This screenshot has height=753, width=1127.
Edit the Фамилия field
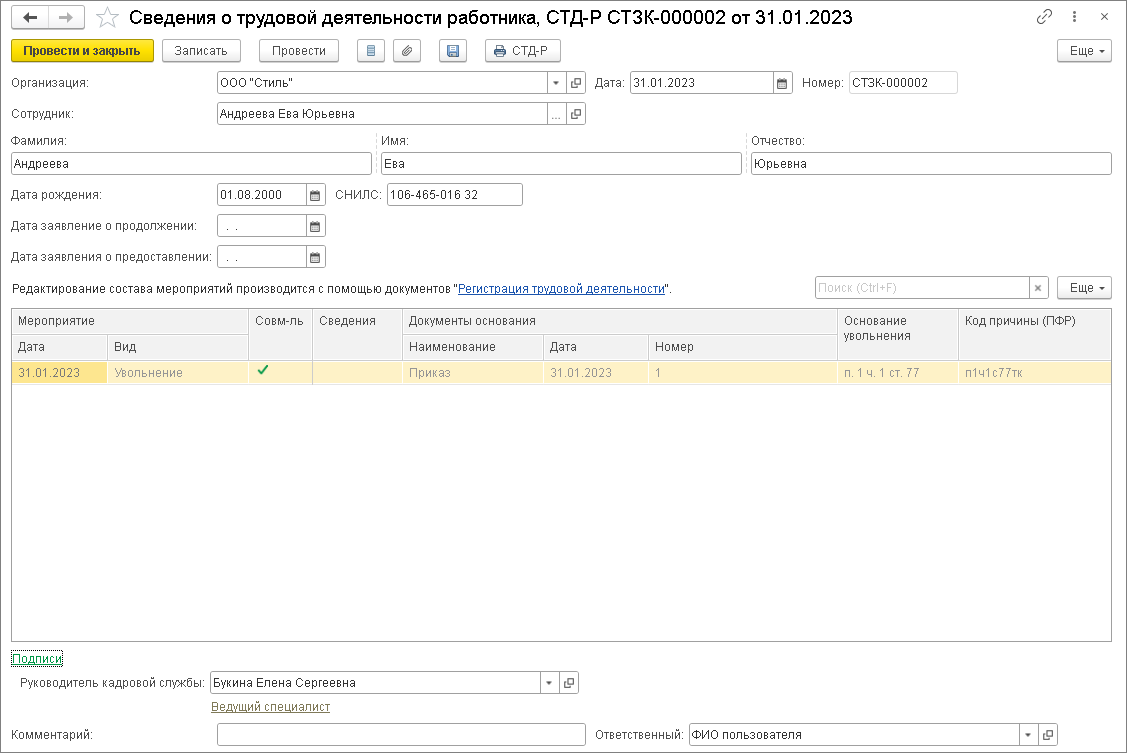click(191, 164)
